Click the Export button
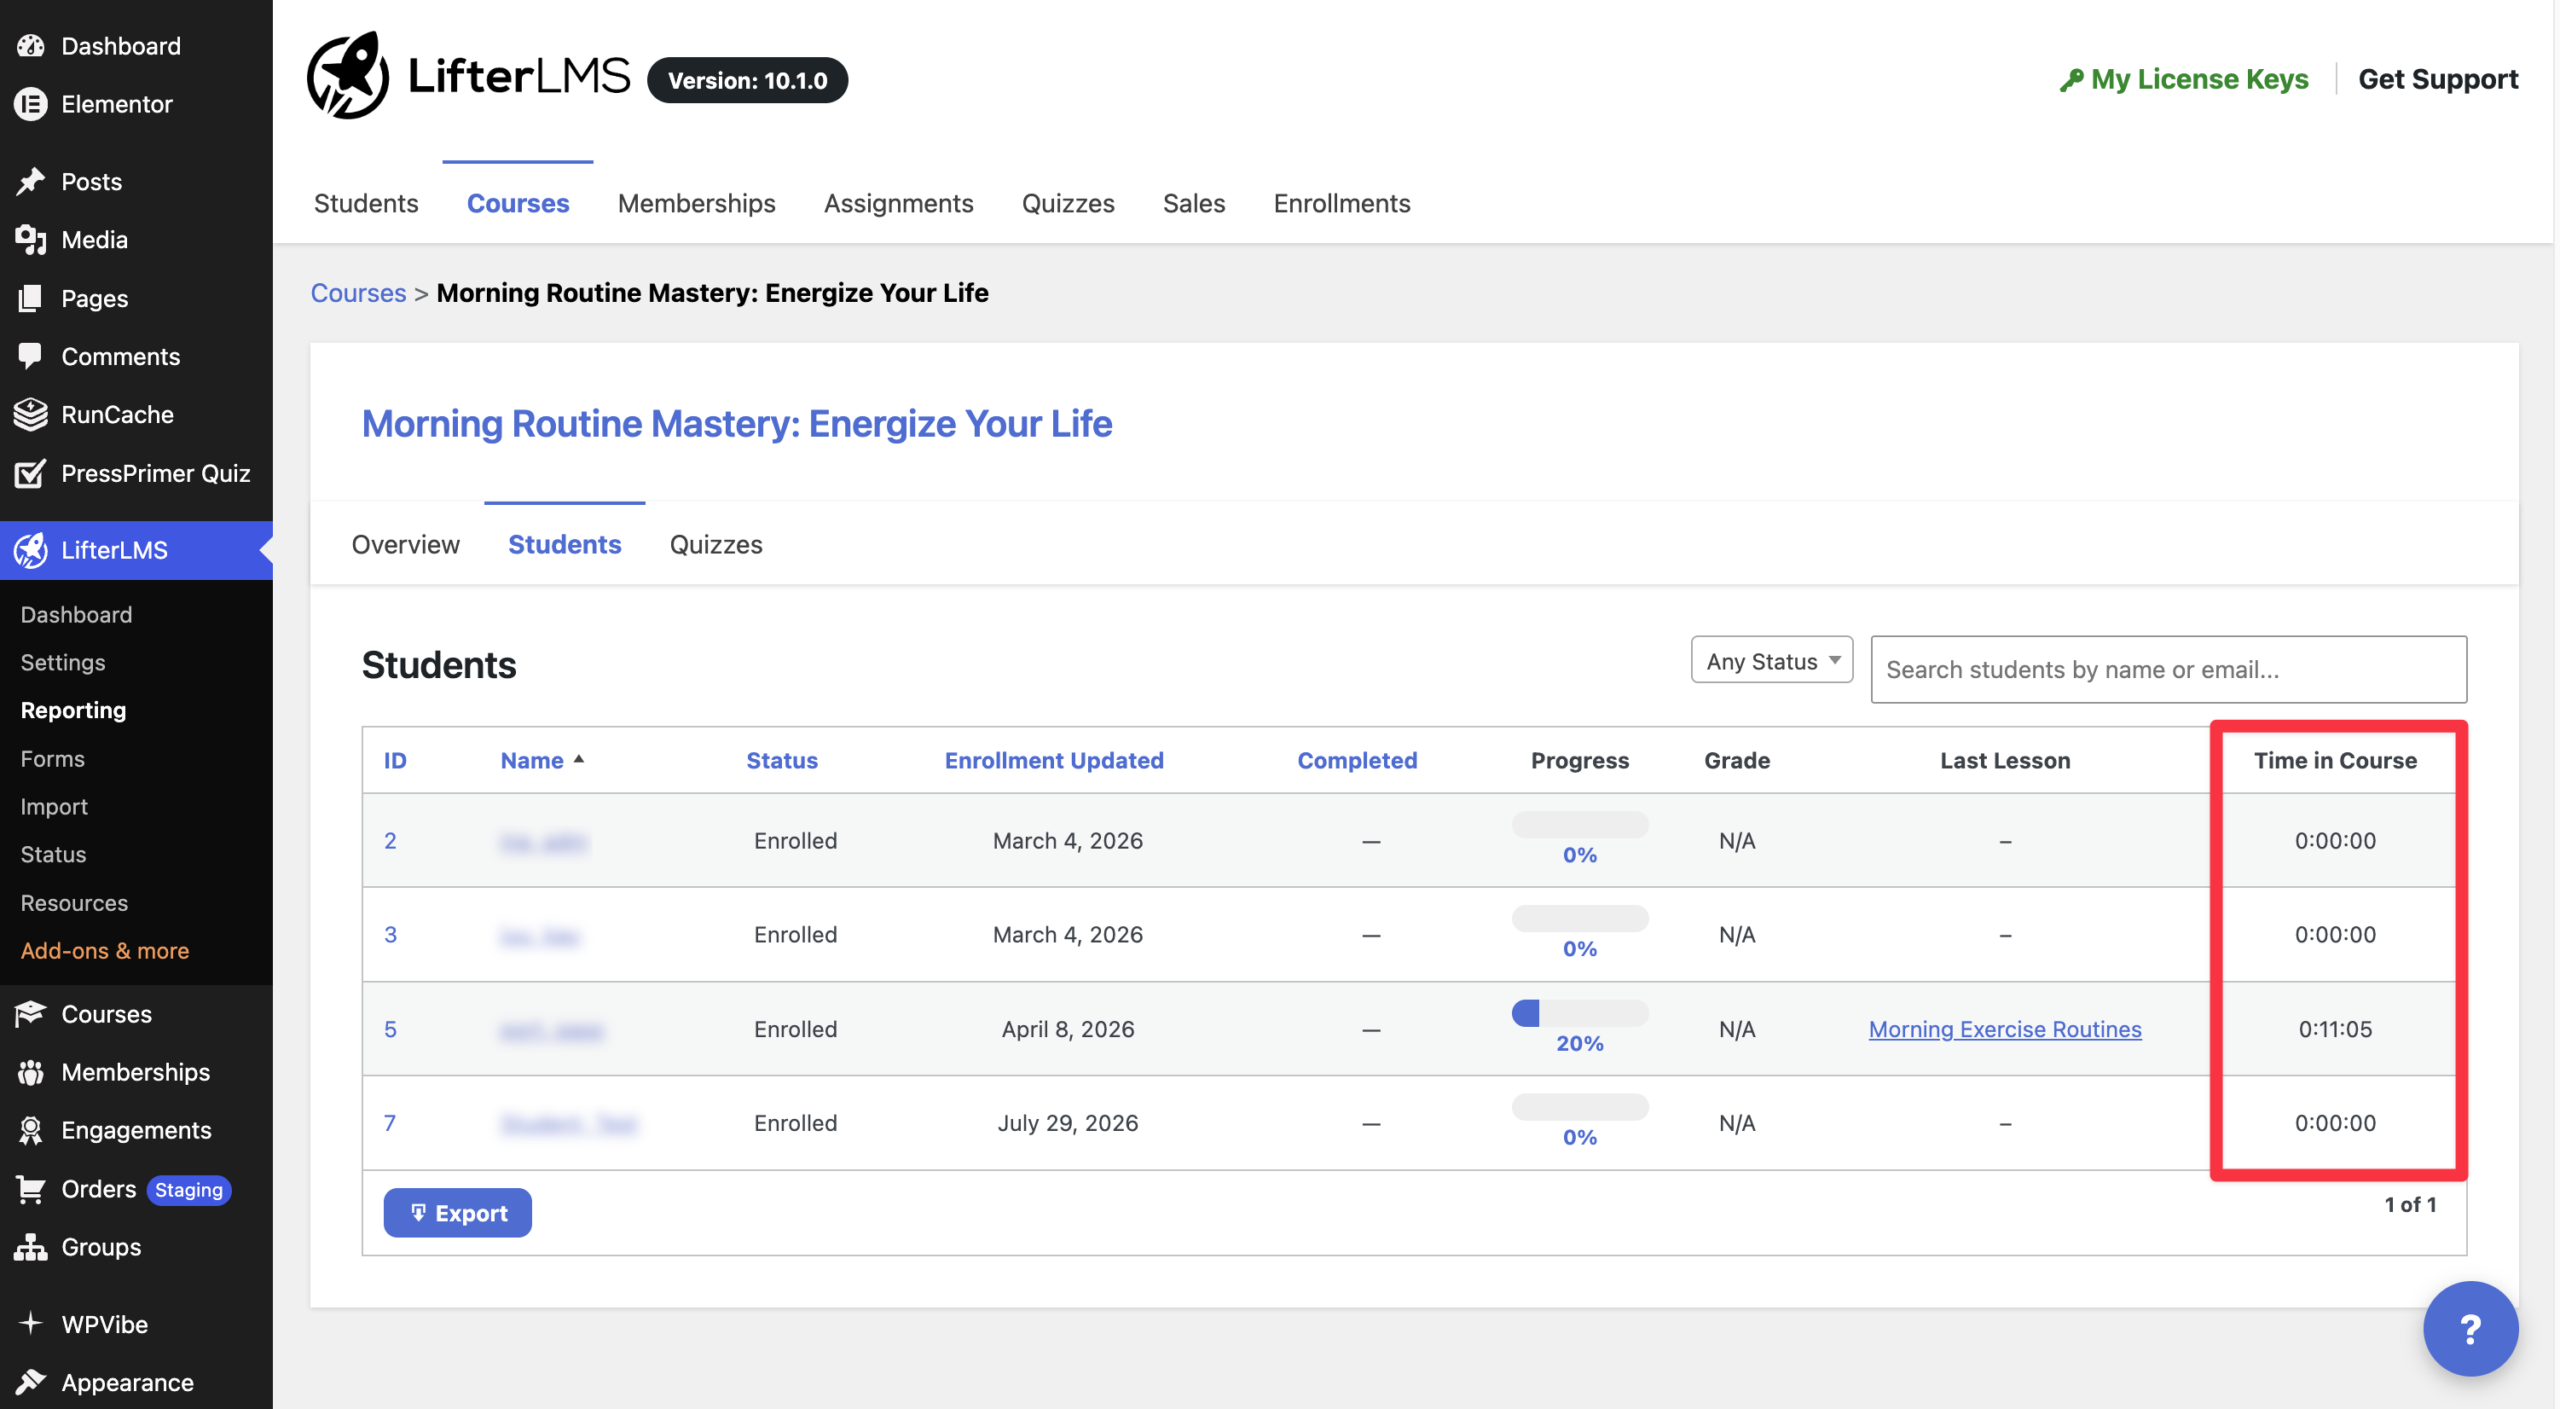Image resolution: width=2560 pixels, height=1409 pixels. (x=458, y=1213)
